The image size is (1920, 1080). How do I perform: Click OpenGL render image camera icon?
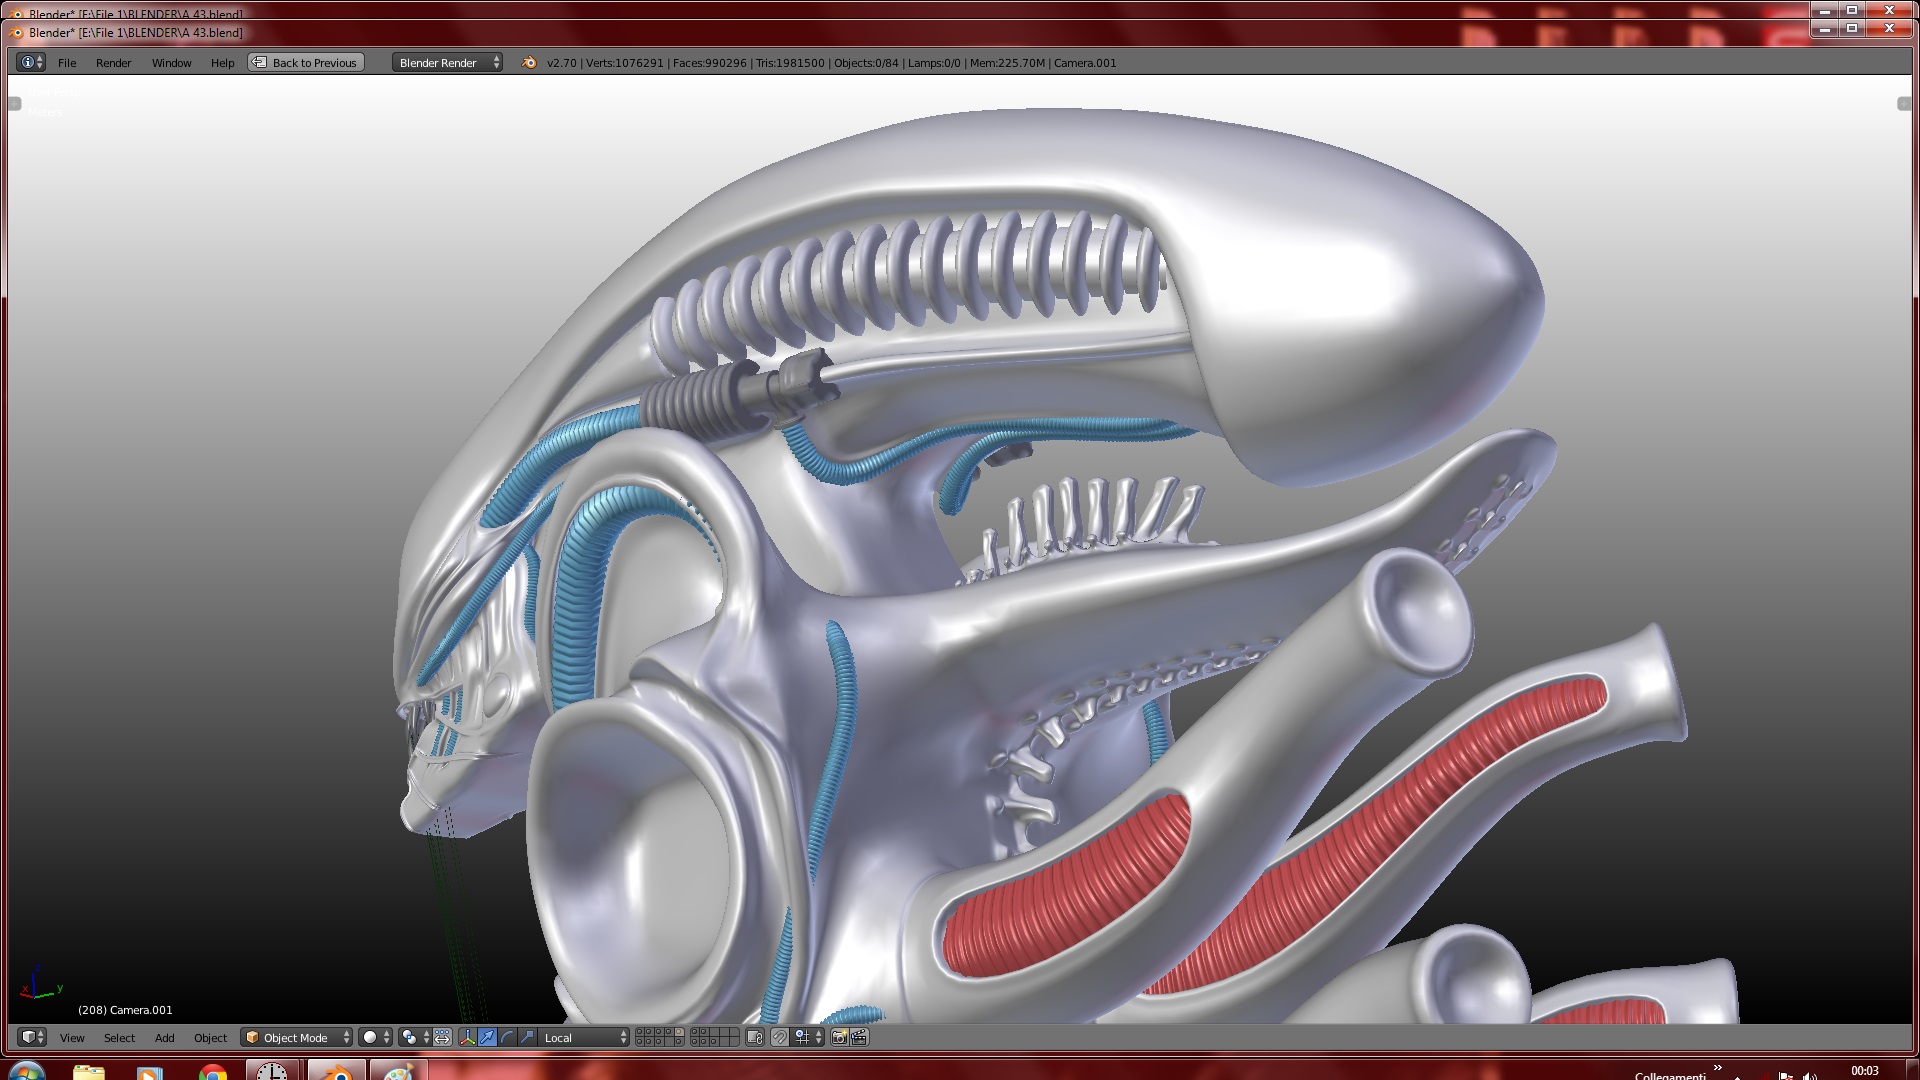pyautogui.click(x=839, y=1037)
